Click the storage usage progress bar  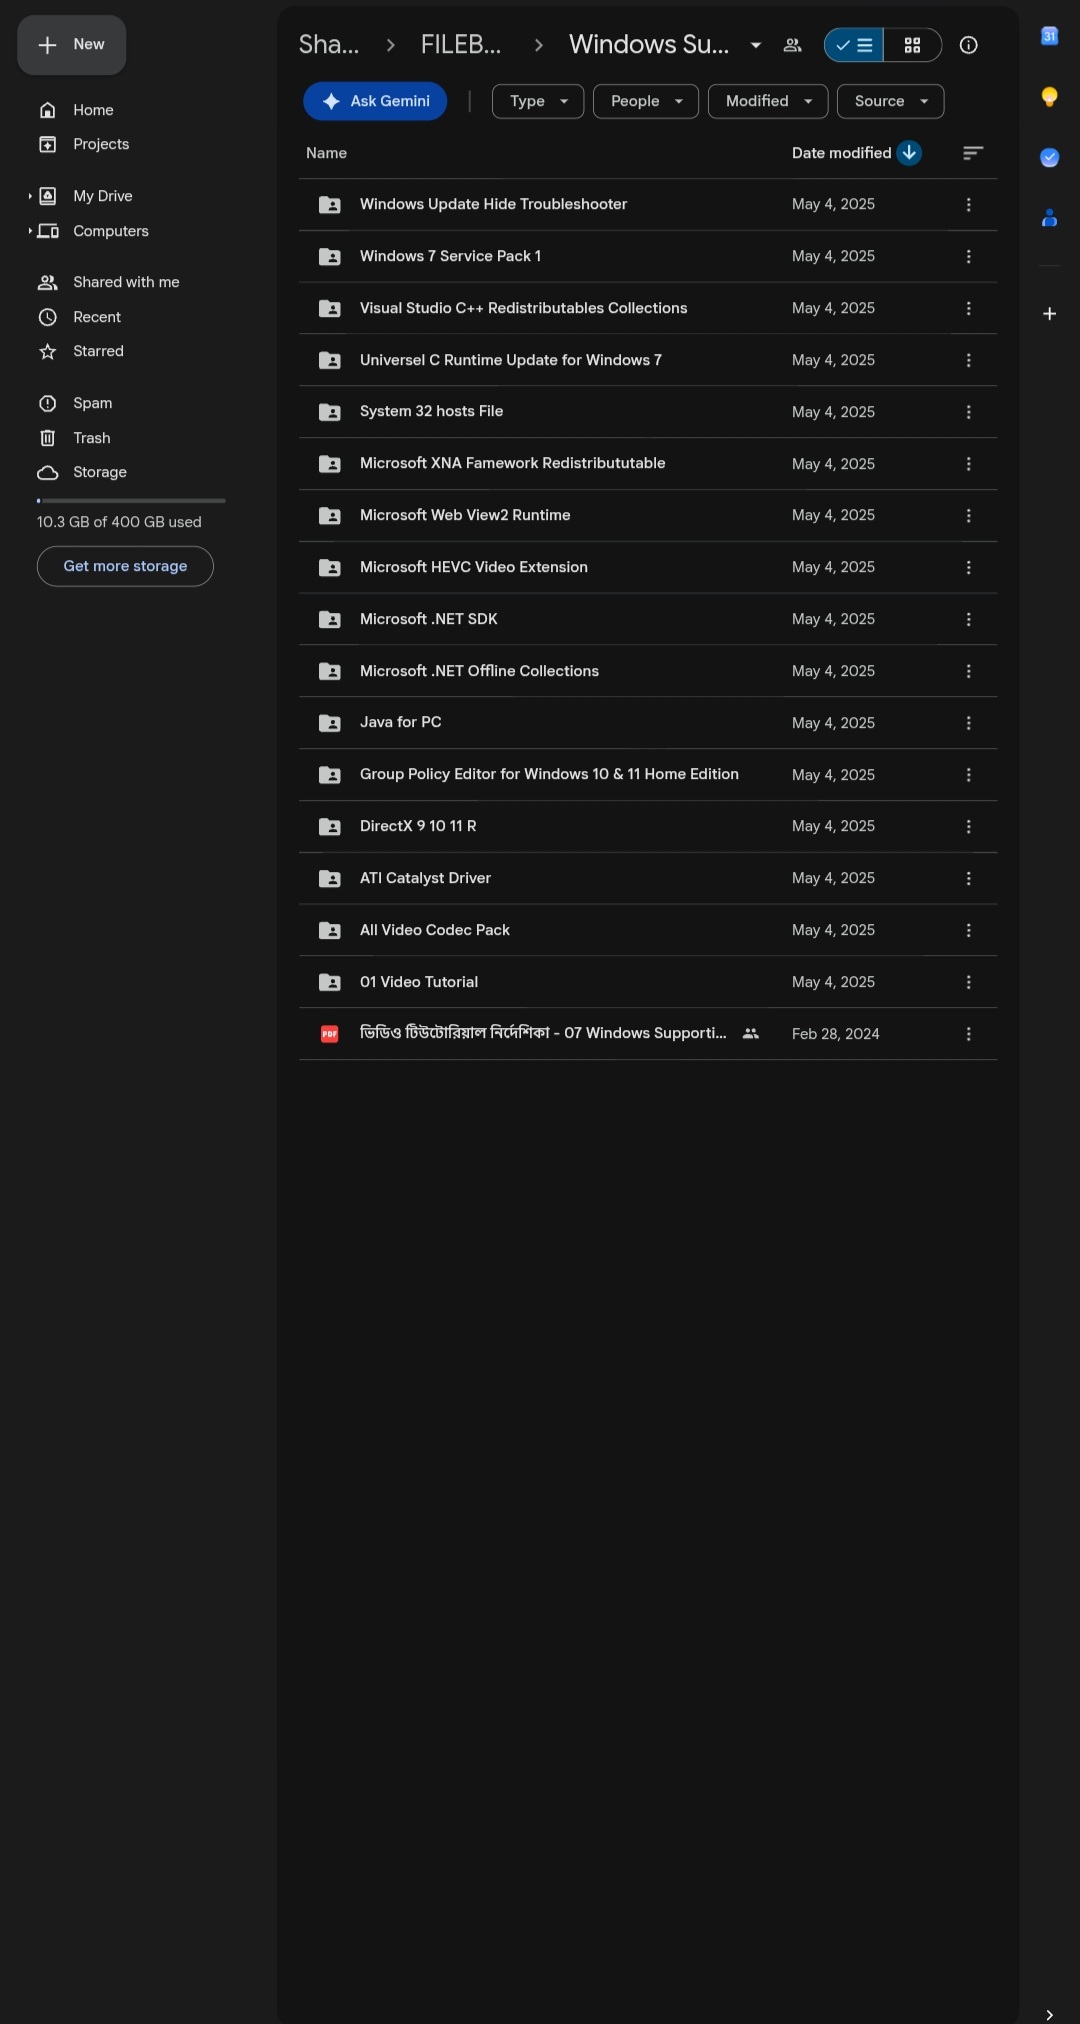pyautogui.click(x=131, y=500)
